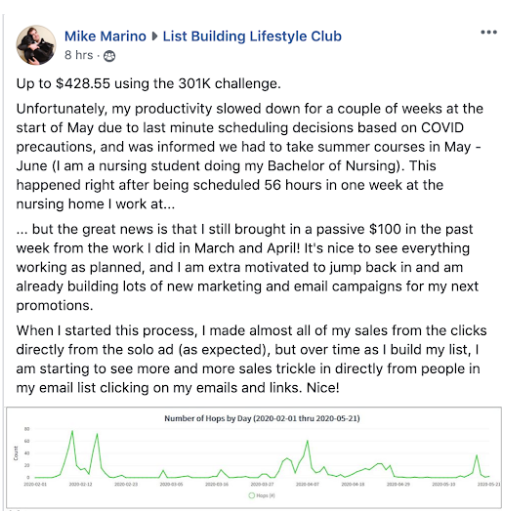Click the highest peak near 2020-02-12
505x511 pixels.
click(x=72, y=431)
